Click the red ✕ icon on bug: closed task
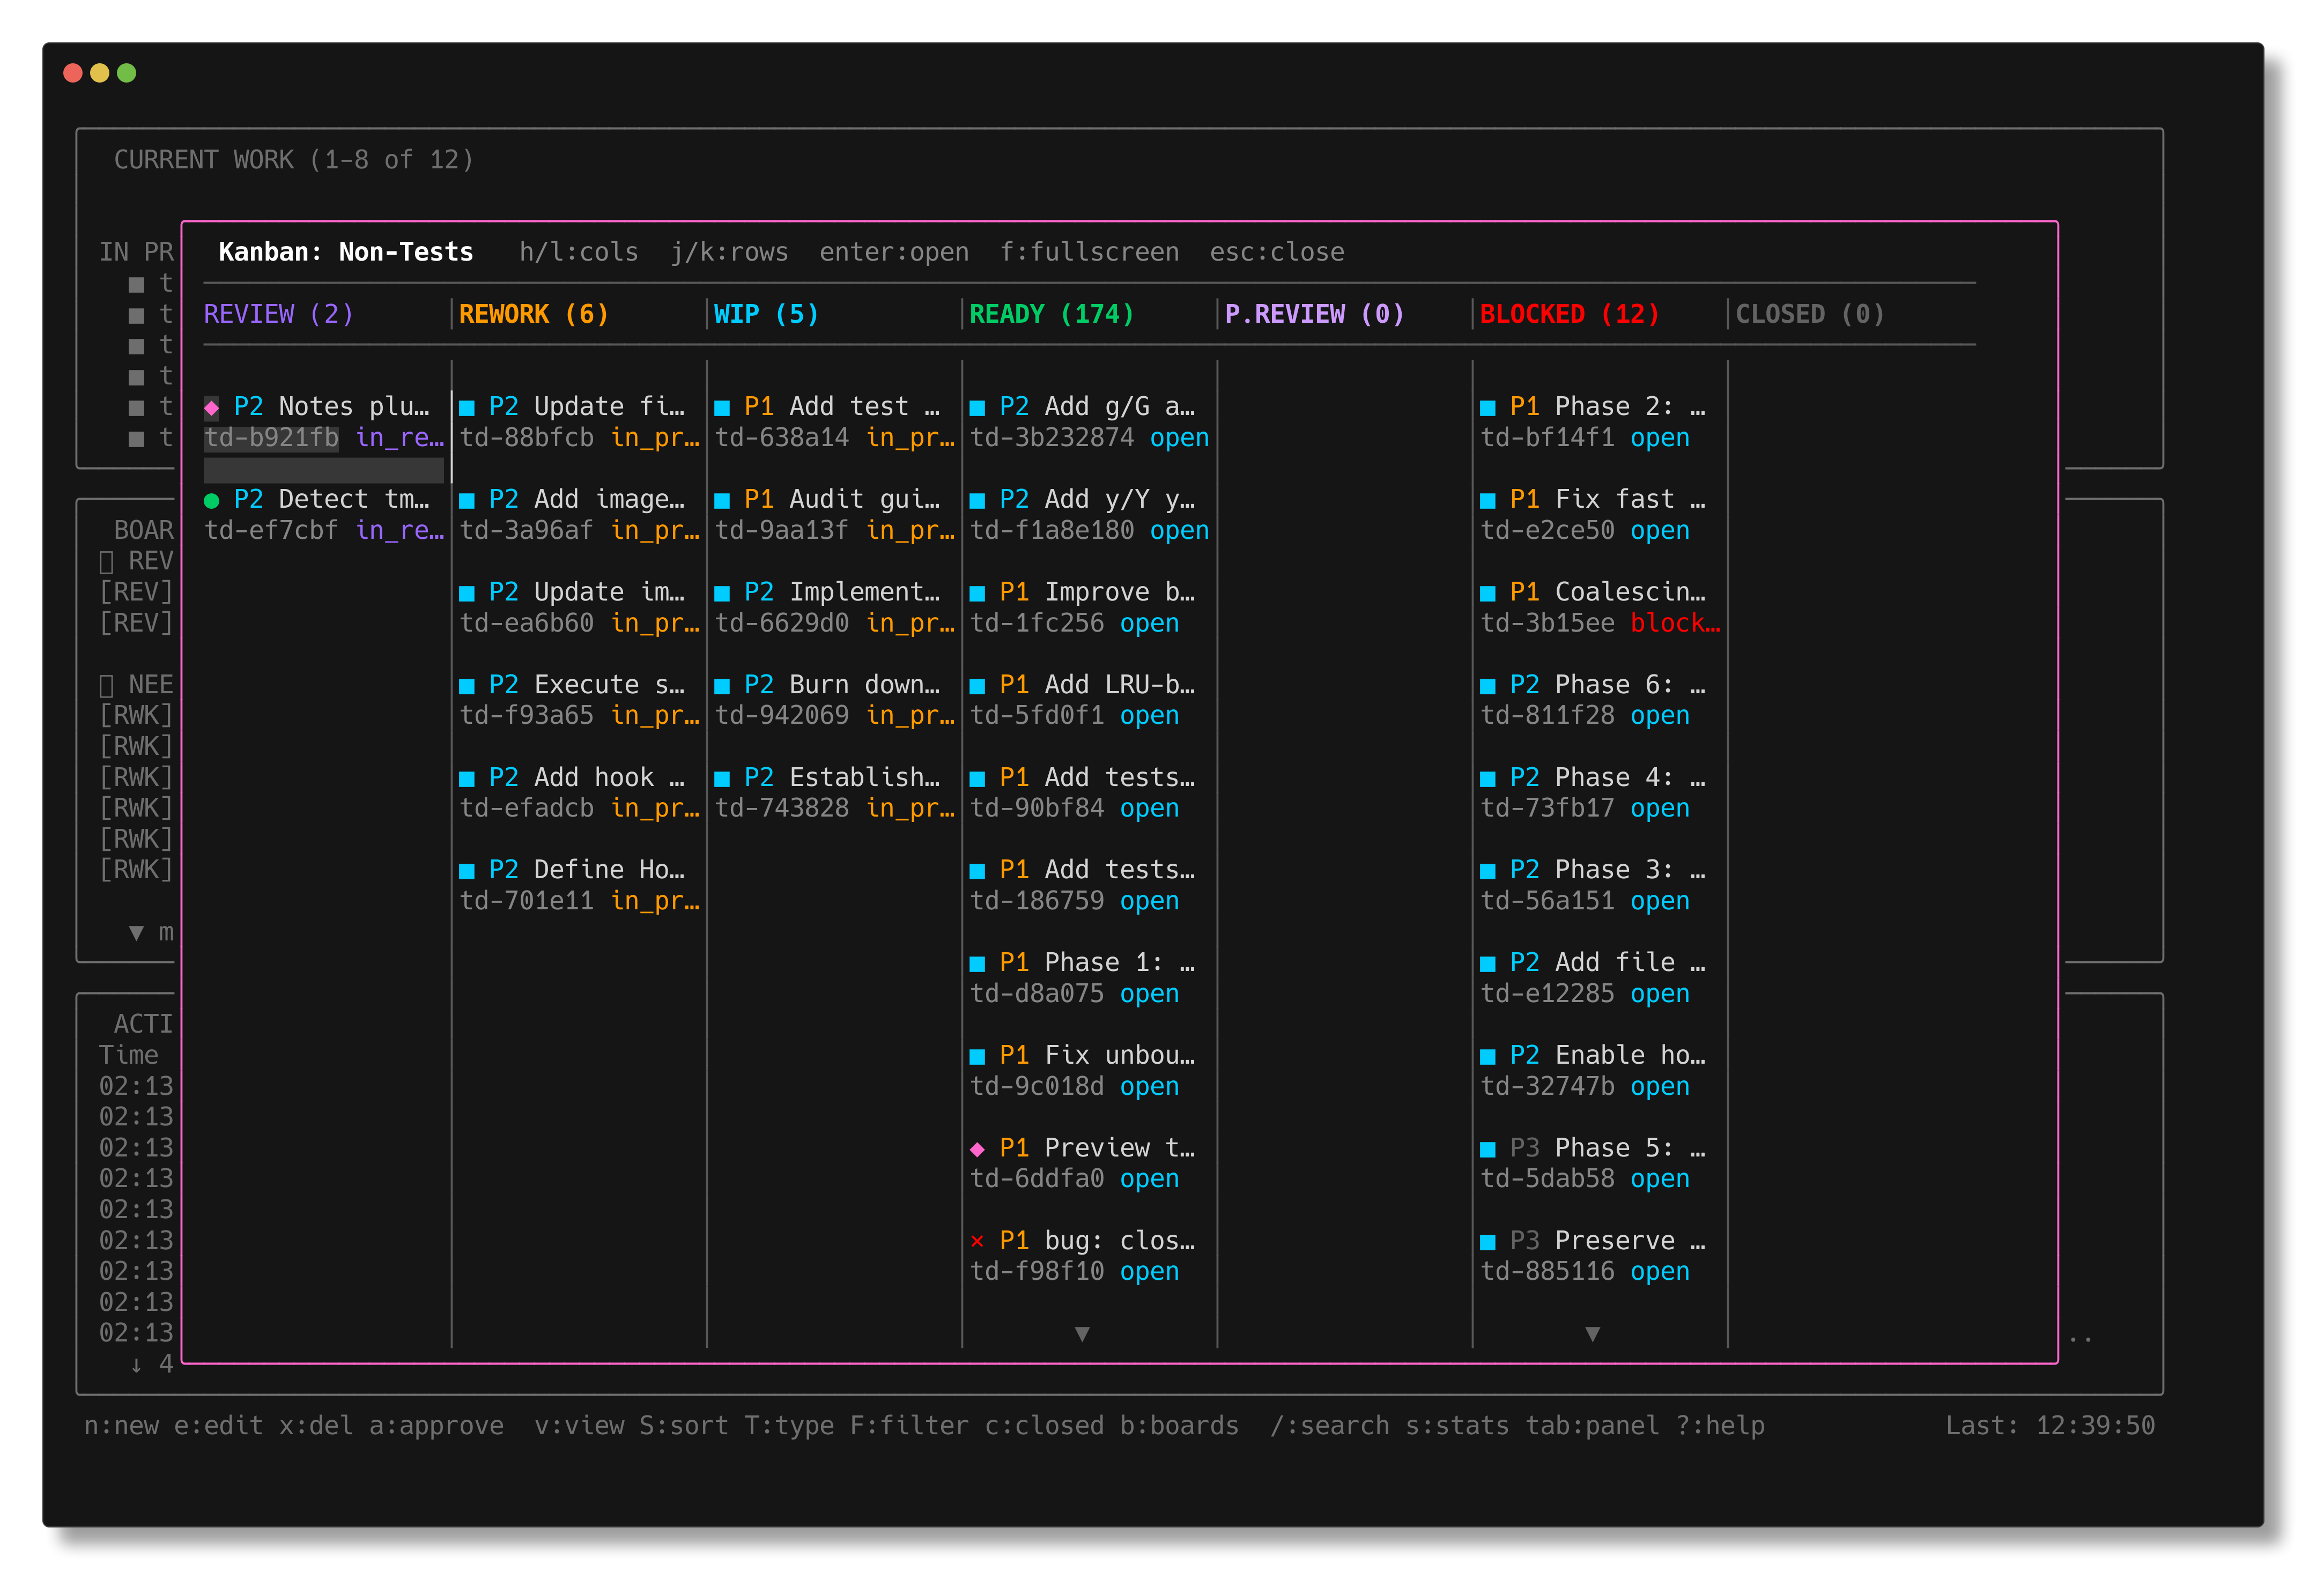This screenshot has width=2324, height=1587. (978, 1240)
